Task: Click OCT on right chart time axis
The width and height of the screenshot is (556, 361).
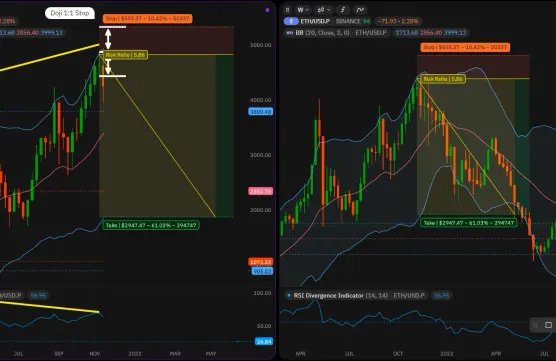Action: (398, 354)
